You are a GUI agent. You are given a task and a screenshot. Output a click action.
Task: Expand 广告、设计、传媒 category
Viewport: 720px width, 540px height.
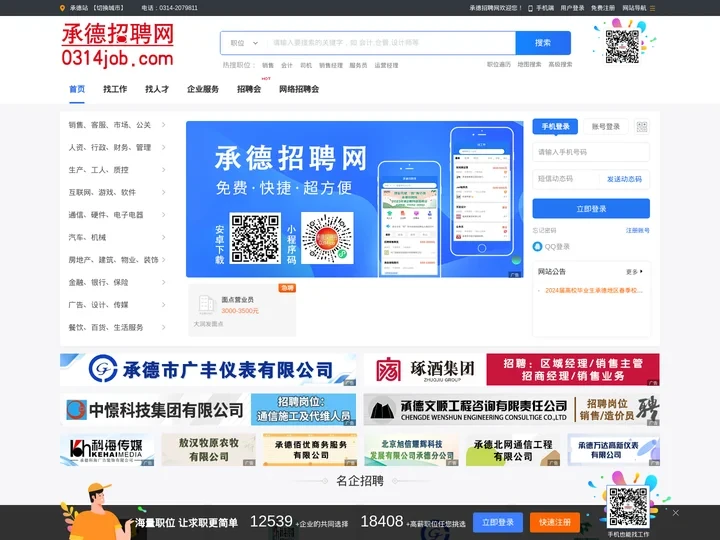point(163,305)
